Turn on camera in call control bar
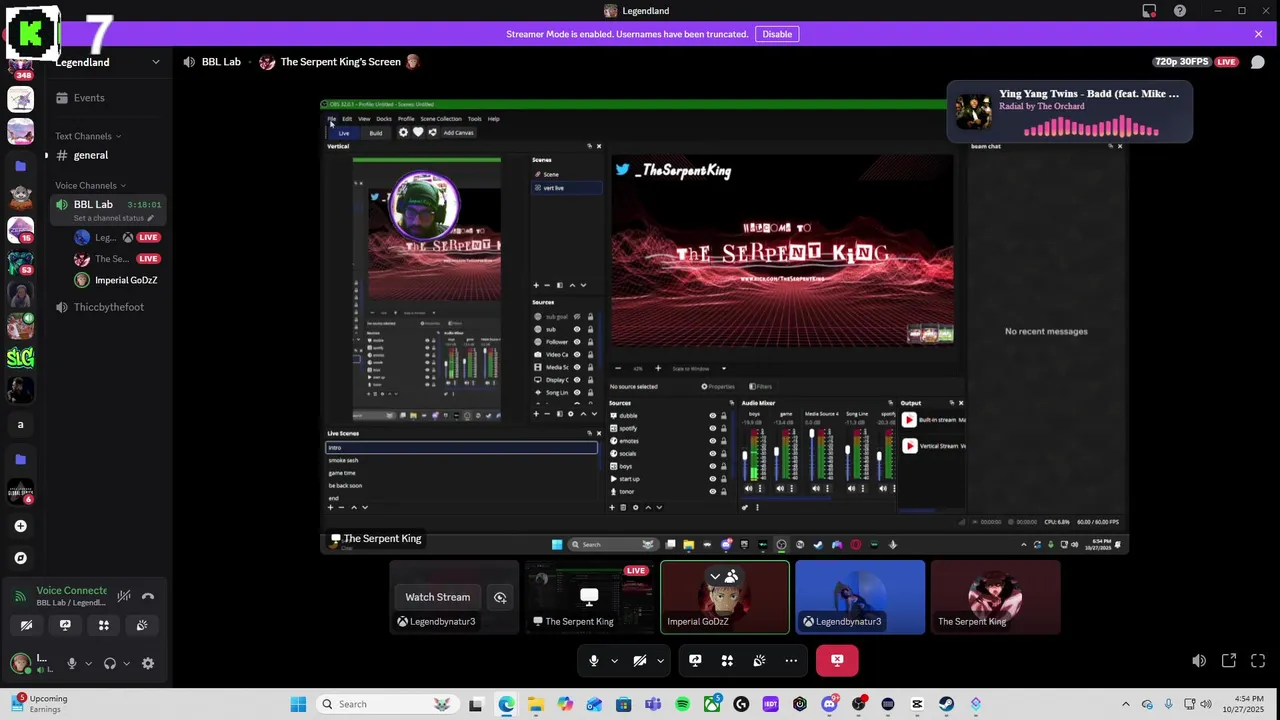The image size is (1280, 720). pos(640,660)
